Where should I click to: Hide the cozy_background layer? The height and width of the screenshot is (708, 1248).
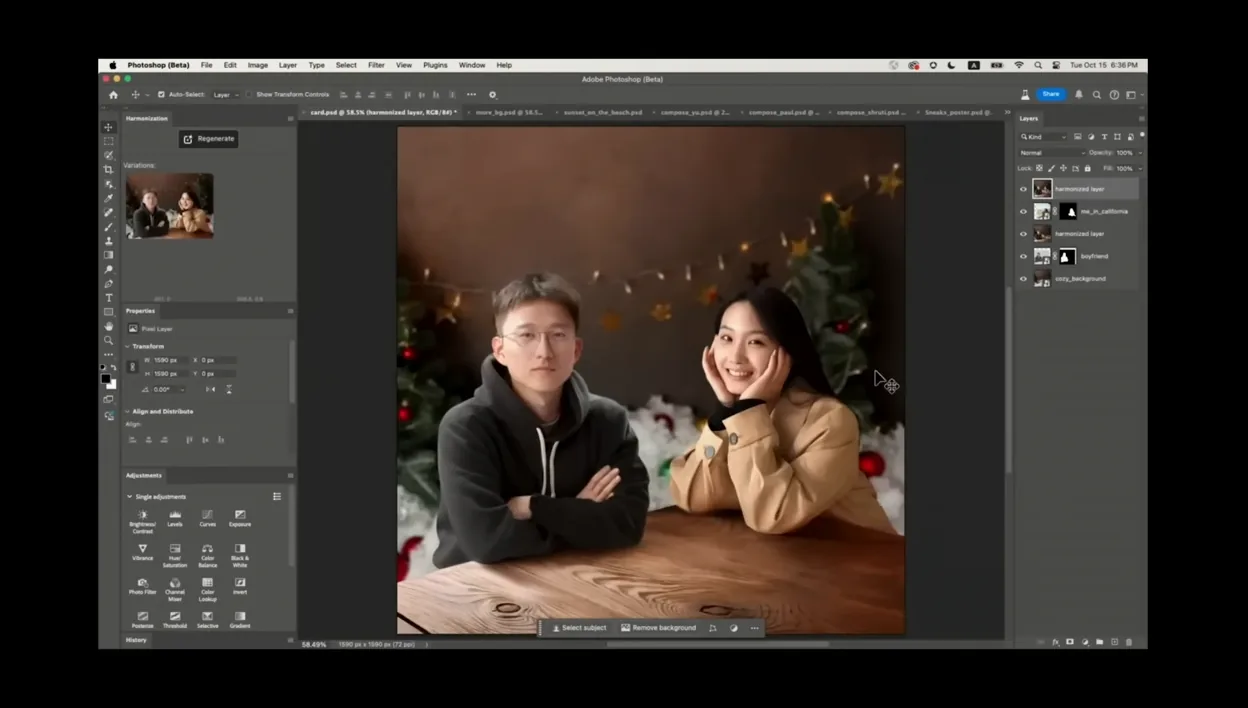1023,279
